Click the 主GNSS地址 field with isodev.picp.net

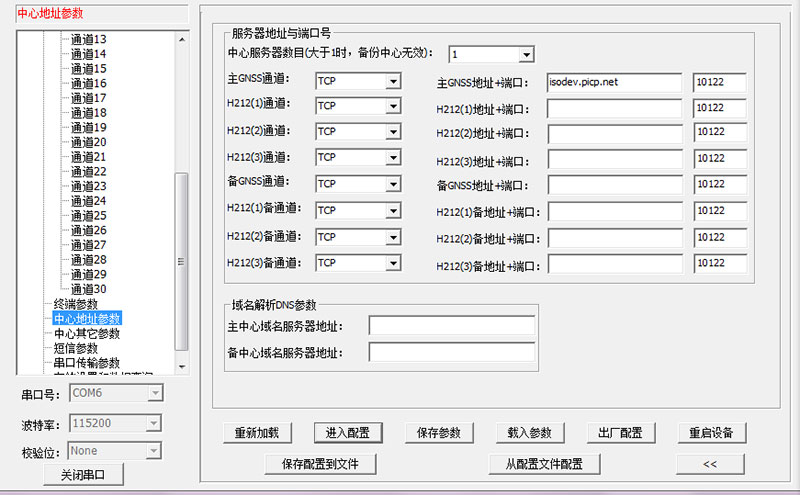pyautogui.click(x=614, y=83)
